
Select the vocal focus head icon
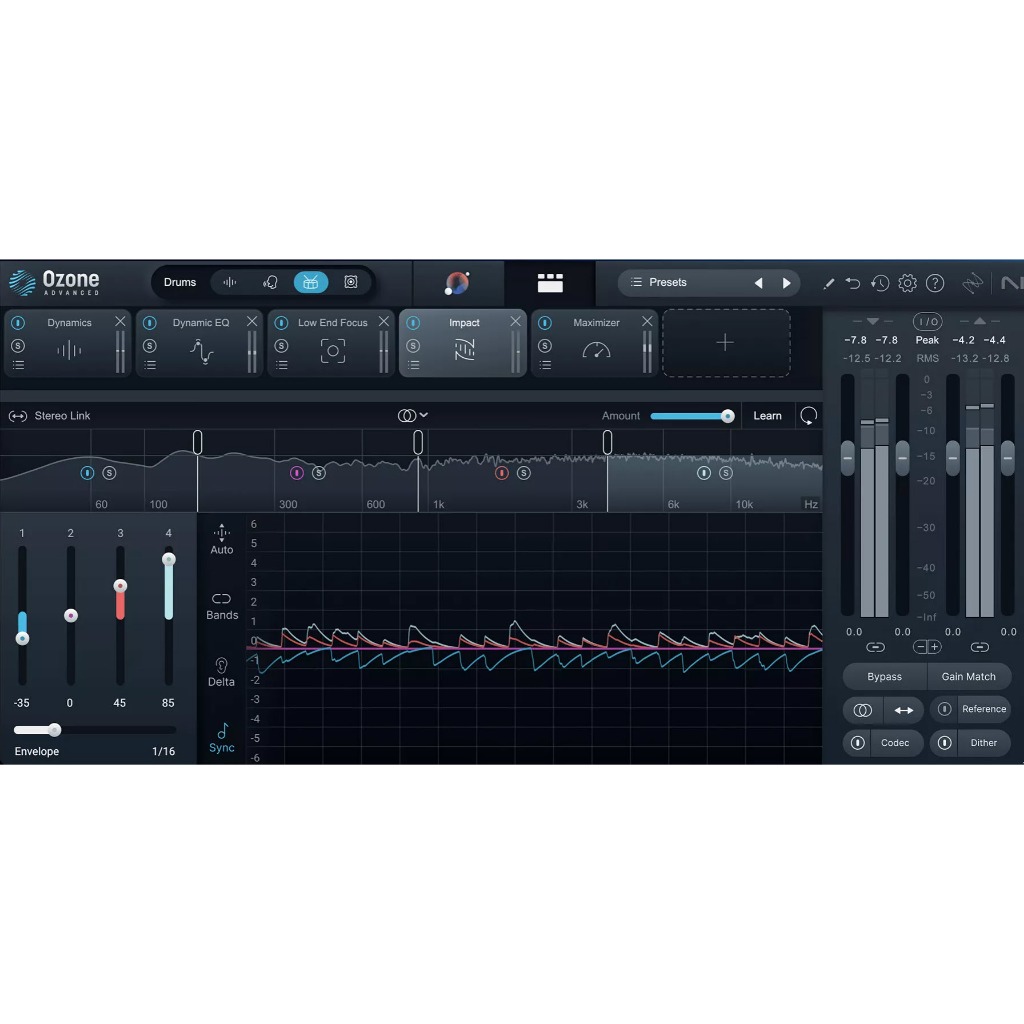click(x=270, y=282)
